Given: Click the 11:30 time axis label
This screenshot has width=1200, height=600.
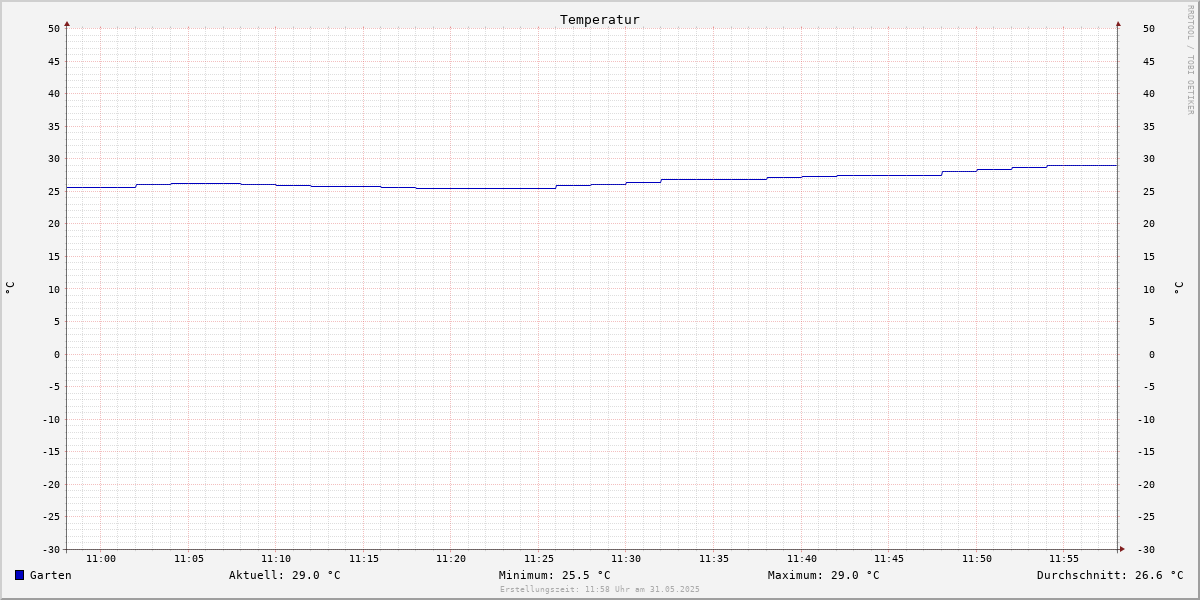Looking at the screenshot, I should click(x=626, y=559).
